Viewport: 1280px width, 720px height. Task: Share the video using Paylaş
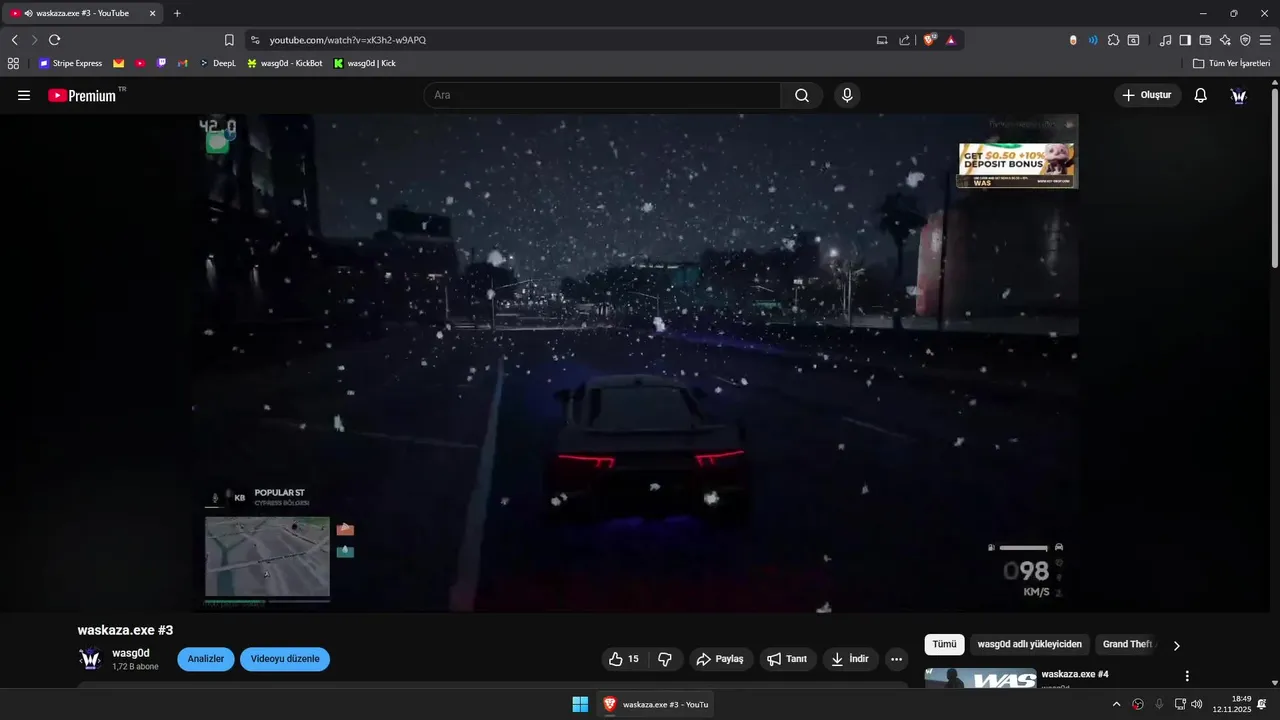coord(721,659)
